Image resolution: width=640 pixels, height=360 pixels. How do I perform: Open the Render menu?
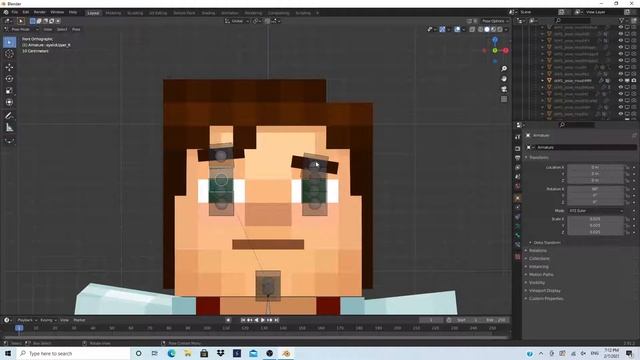point(40,12)
